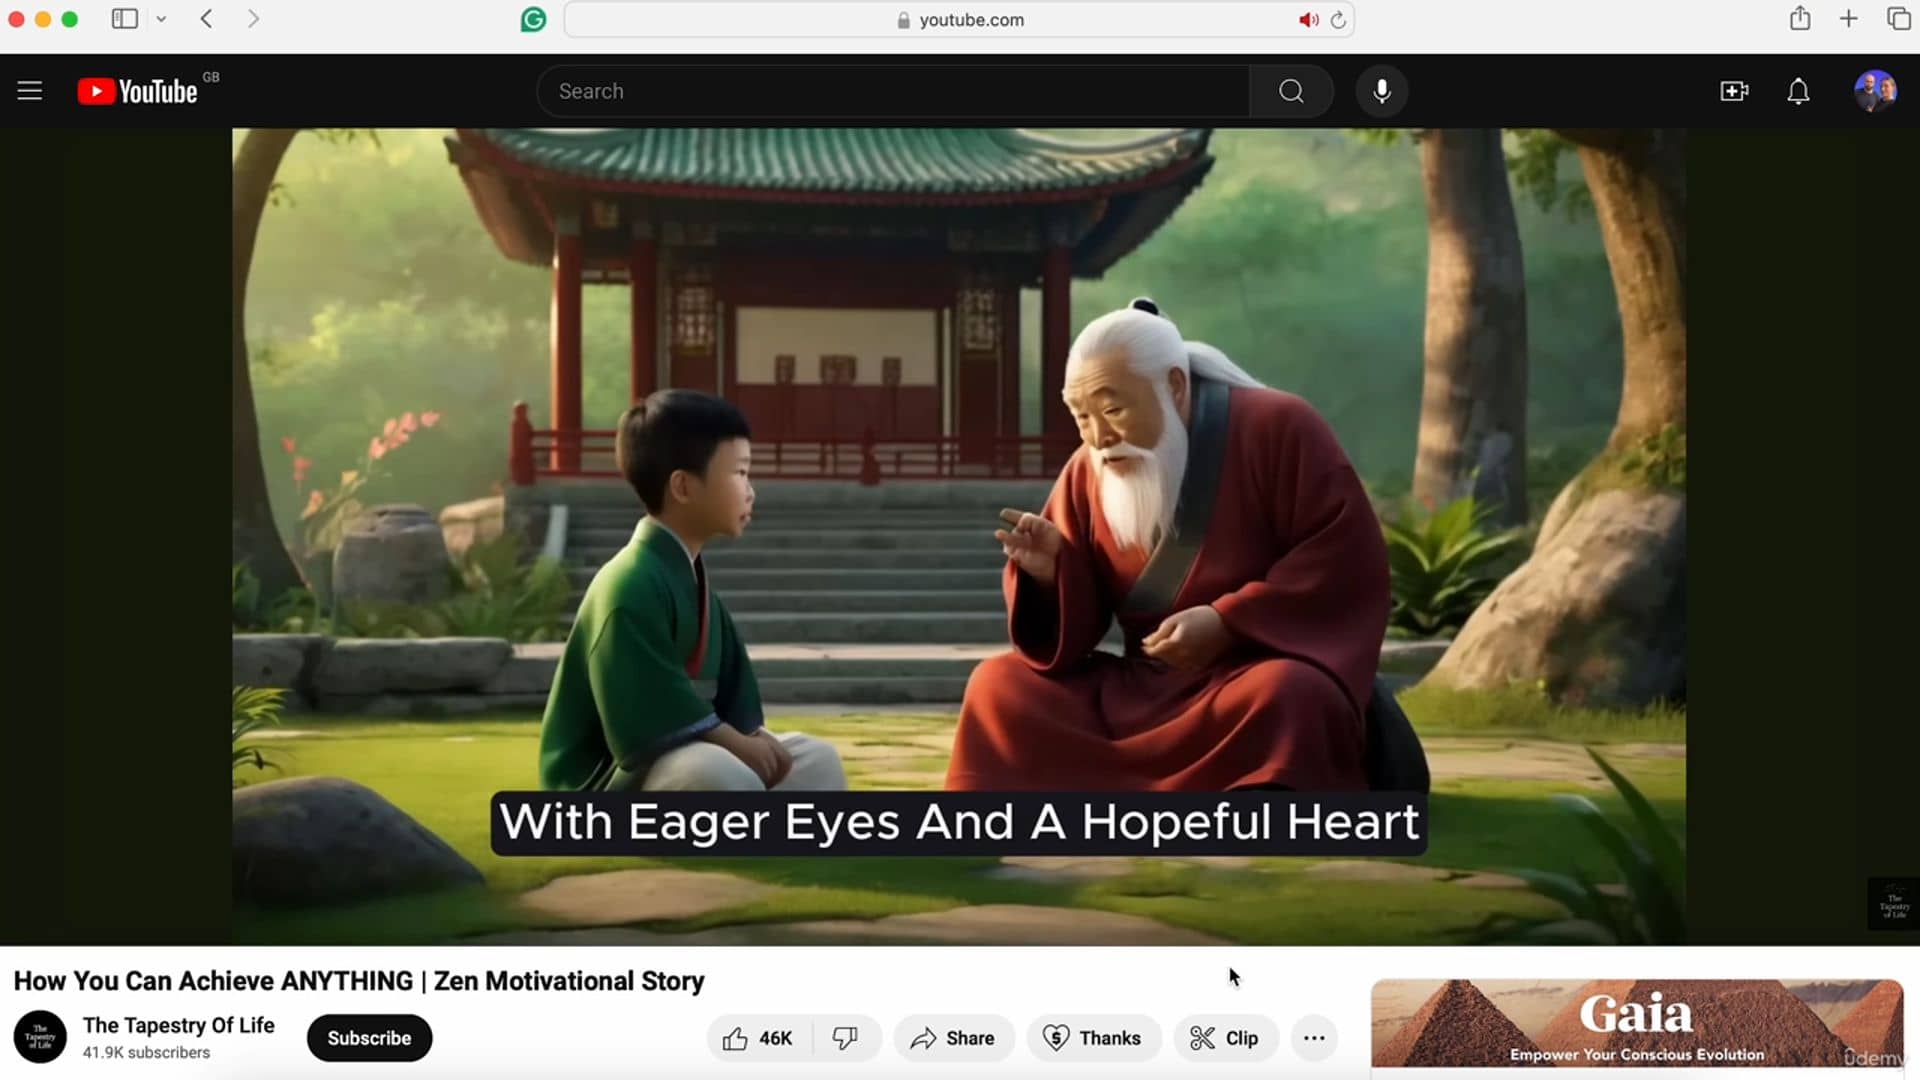The width and height of the screenshot is (1920, 1080).
Task: Open the Create video icon
Action: coord(1734,91)
